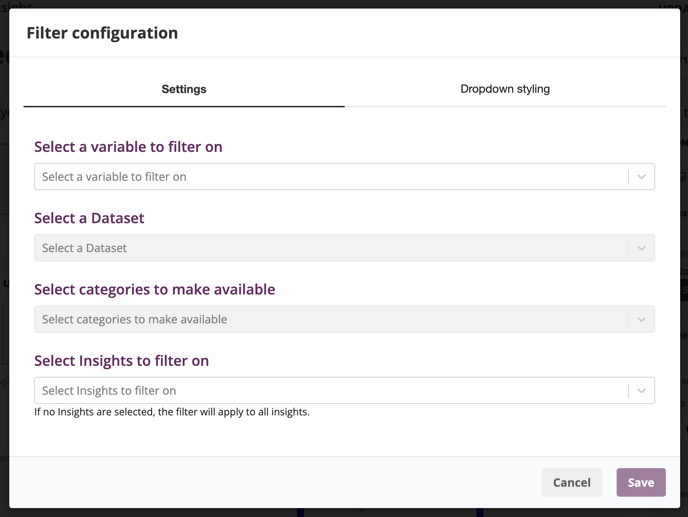Click the purple 'Select a variable to filter on' heading
Screen dimensions: 688x517
pos(128,147)
